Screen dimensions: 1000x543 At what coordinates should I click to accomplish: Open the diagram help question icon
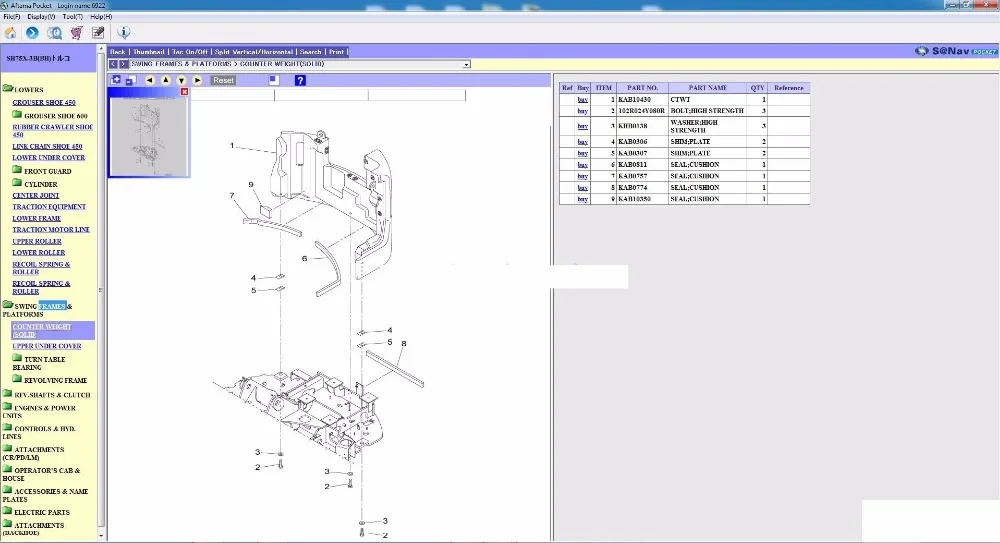300,80
